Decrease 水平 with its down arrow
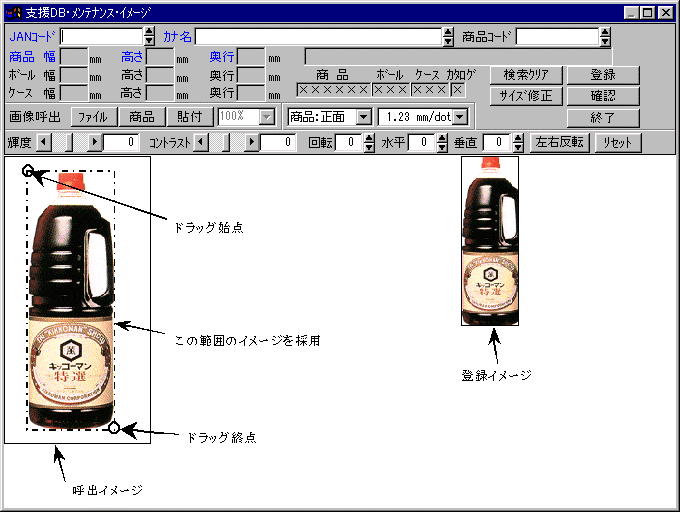The image size is (680, 512). coord(442,147)
